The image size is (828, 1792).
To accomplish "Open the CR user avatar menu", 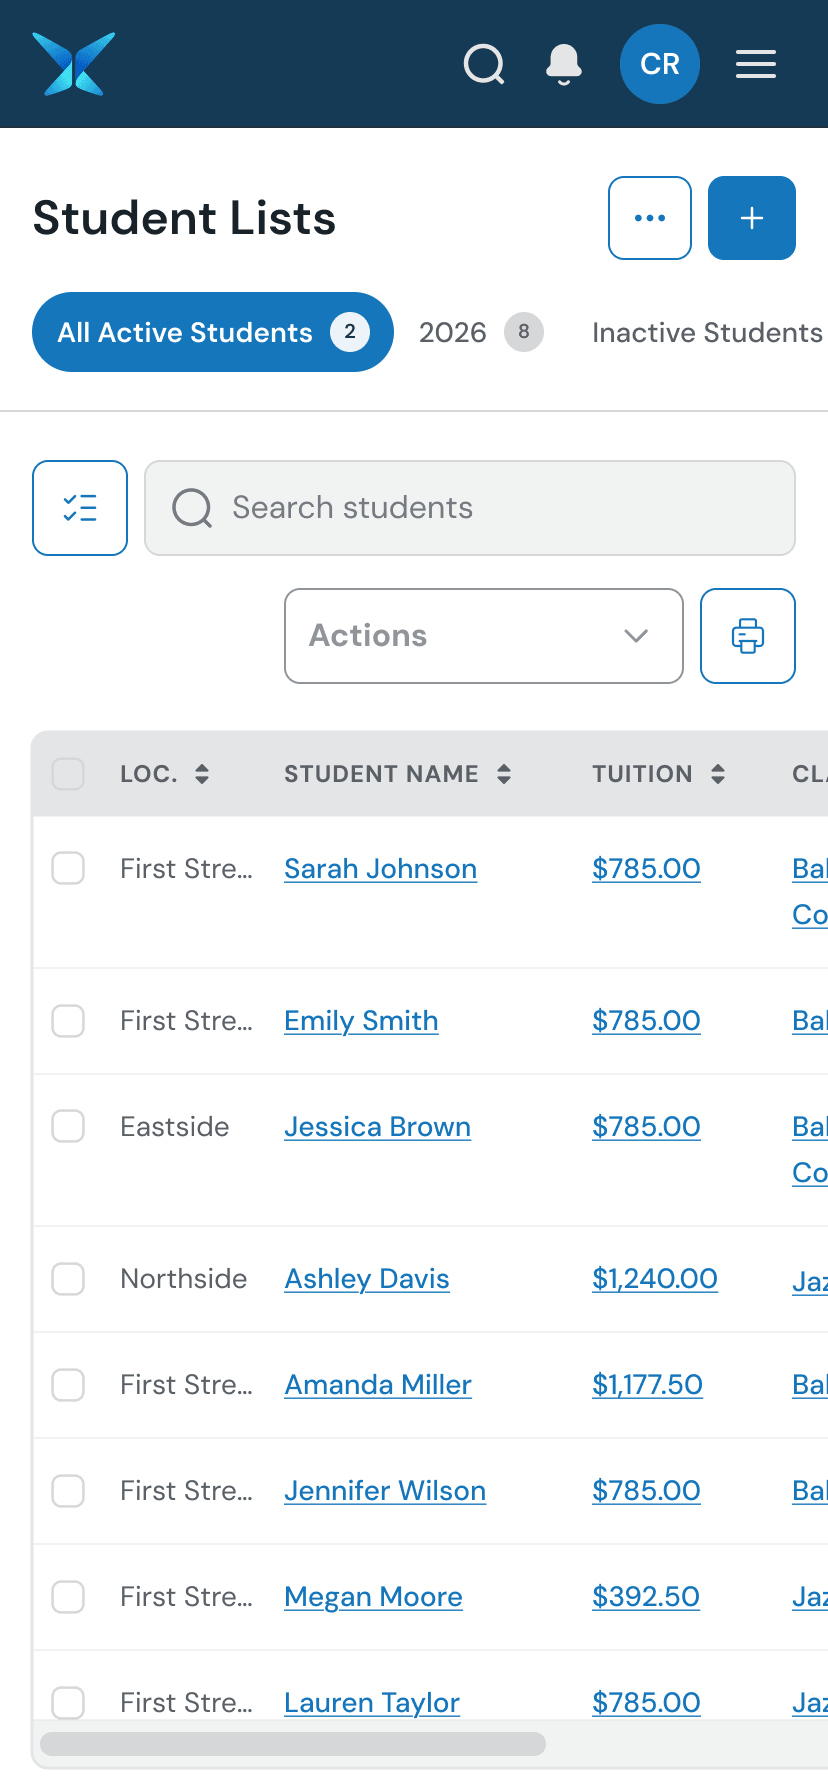I will point(660,64).
